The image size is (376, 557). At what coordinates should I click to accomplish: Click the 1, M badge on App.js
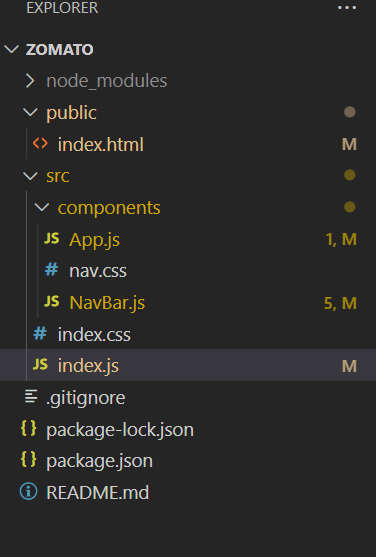pyautogui.click(x=341, y=239)
